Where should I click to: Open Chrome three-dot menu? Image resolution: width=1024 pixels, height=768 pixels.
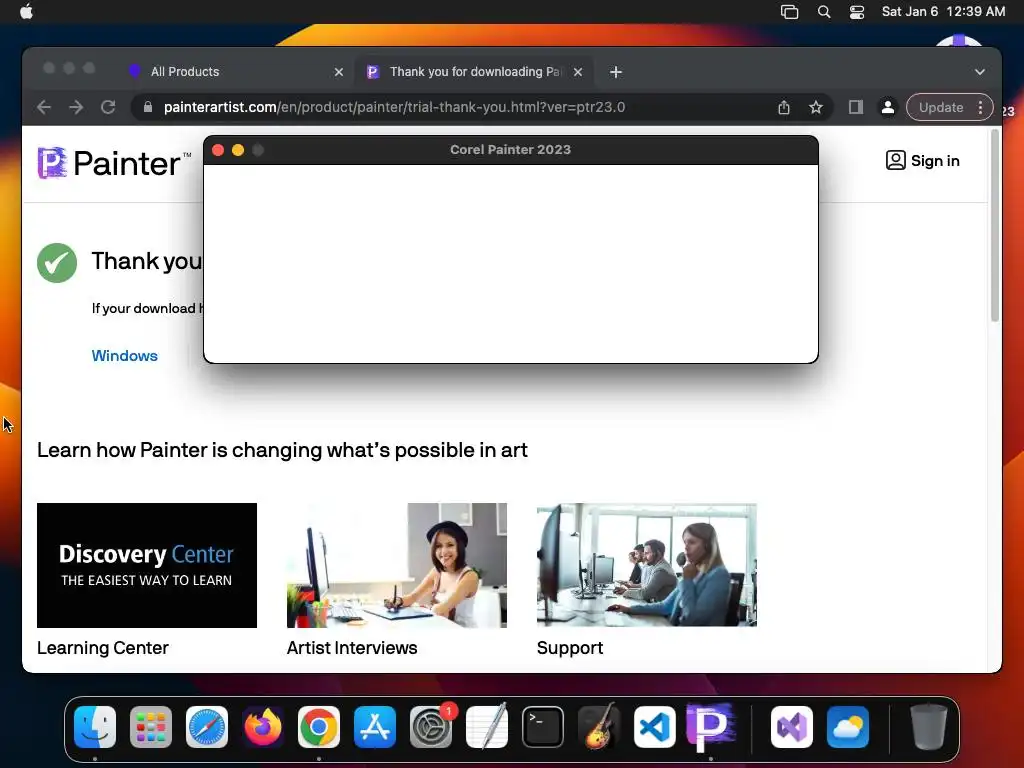coord(980,107)
